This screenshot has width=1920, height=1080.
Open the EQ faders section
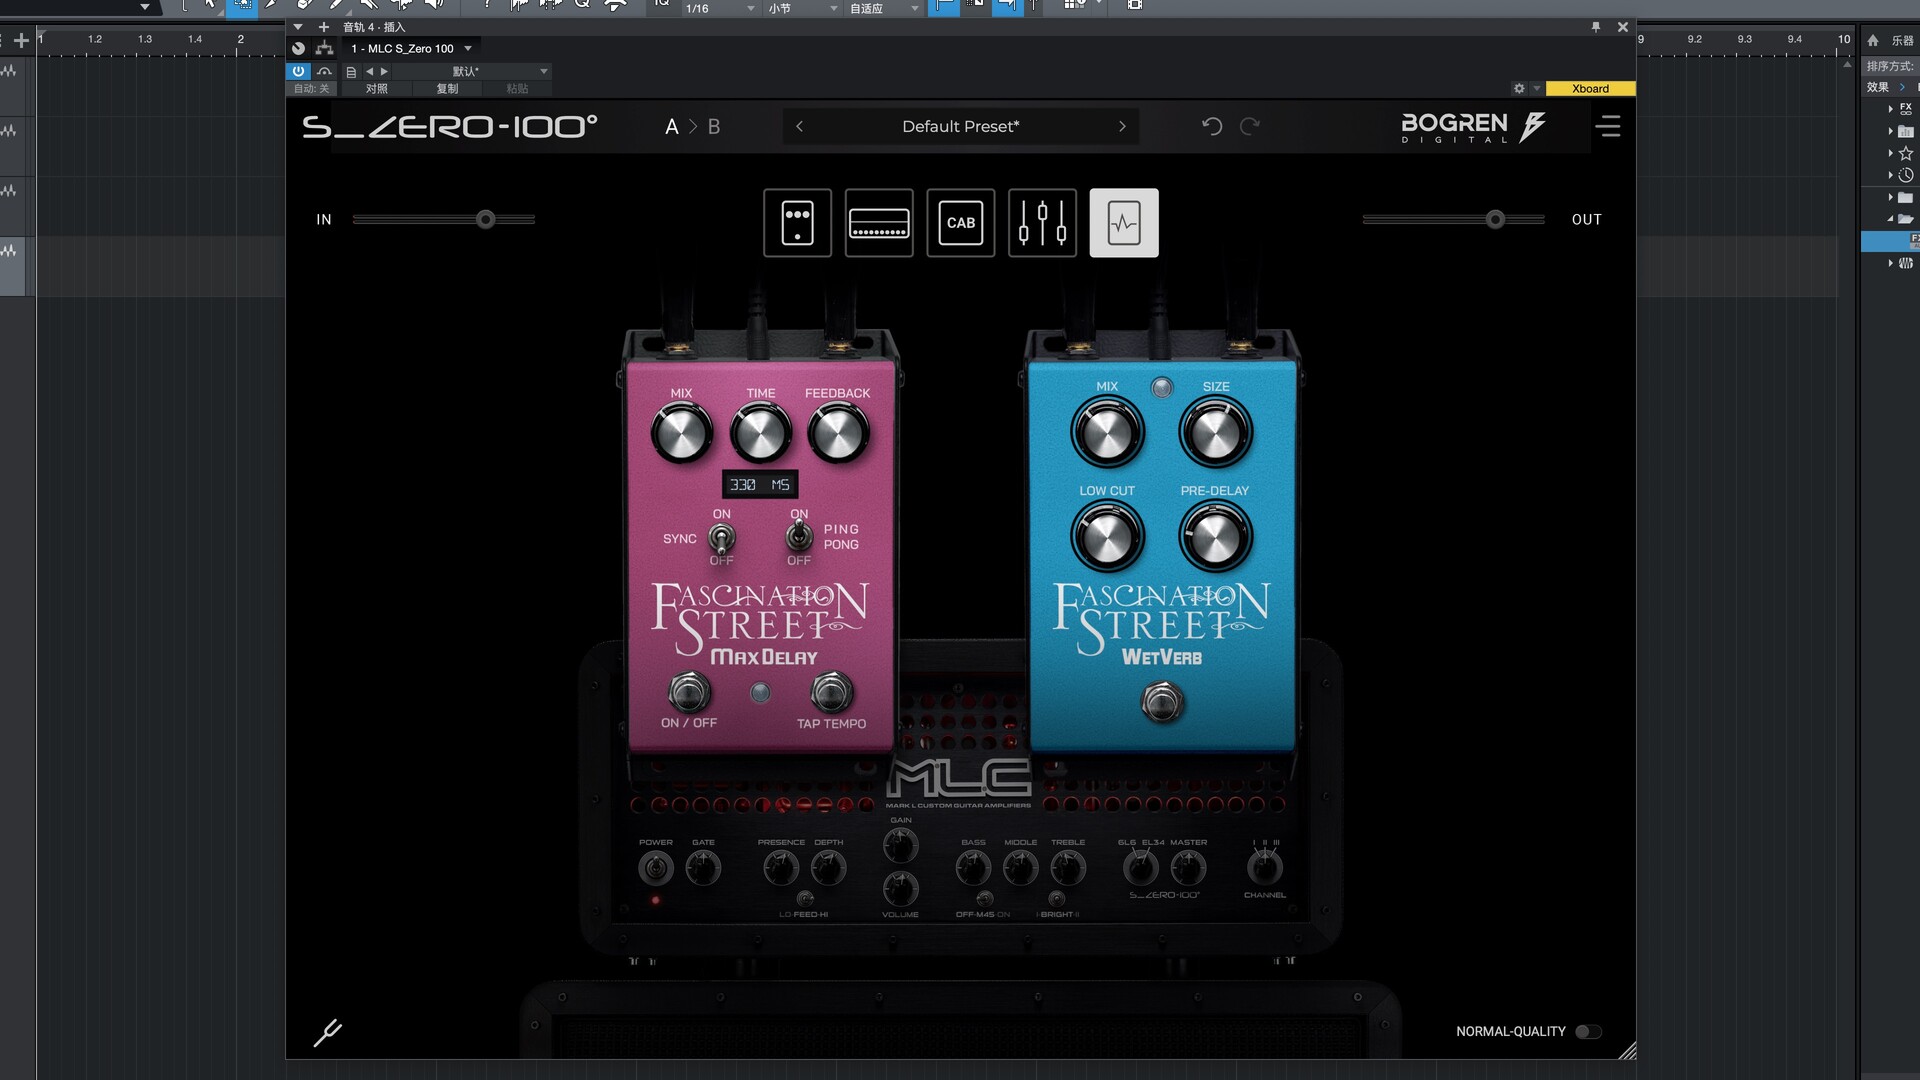1042,223
